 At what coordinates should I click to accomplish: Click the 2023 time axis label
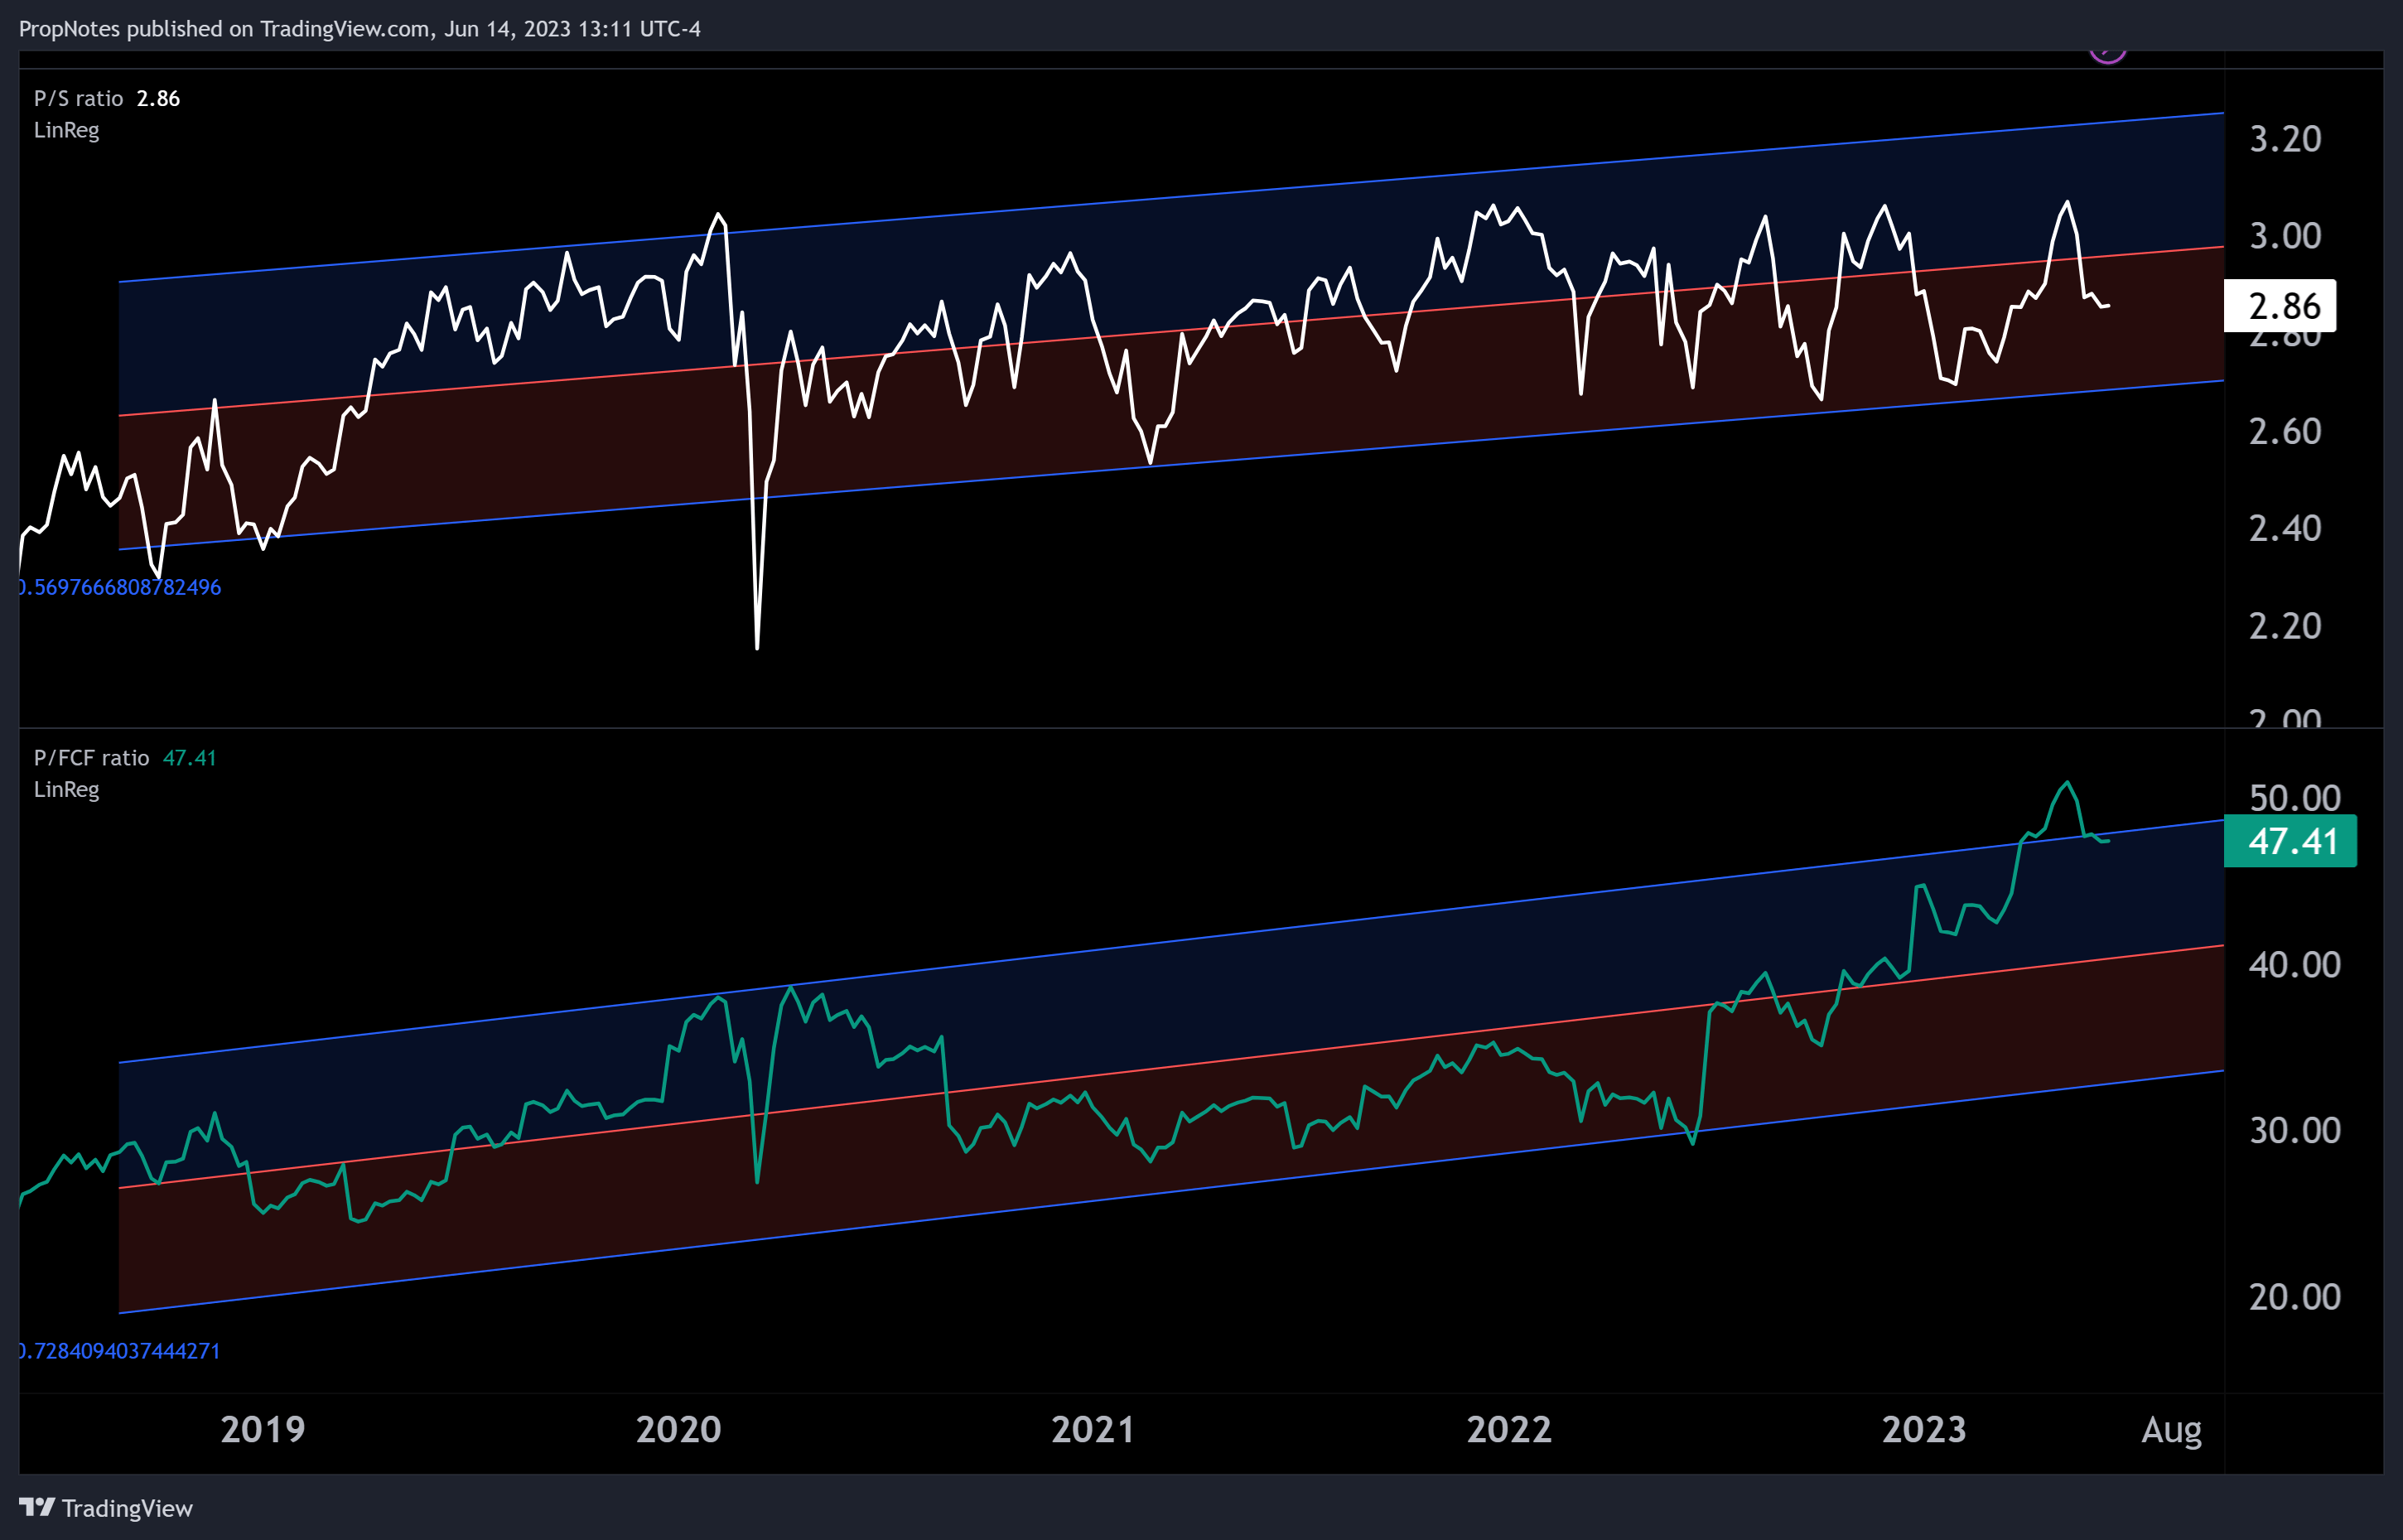[1924, 1429]
